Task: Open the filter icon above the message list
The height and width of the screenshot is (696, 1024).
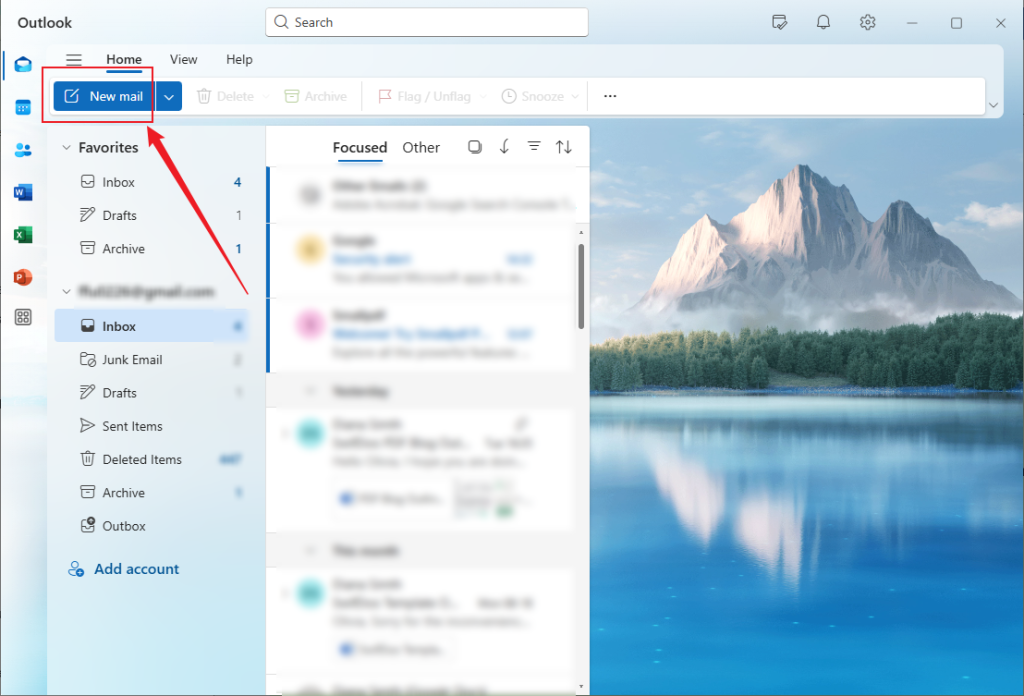Action: [534, 146]
